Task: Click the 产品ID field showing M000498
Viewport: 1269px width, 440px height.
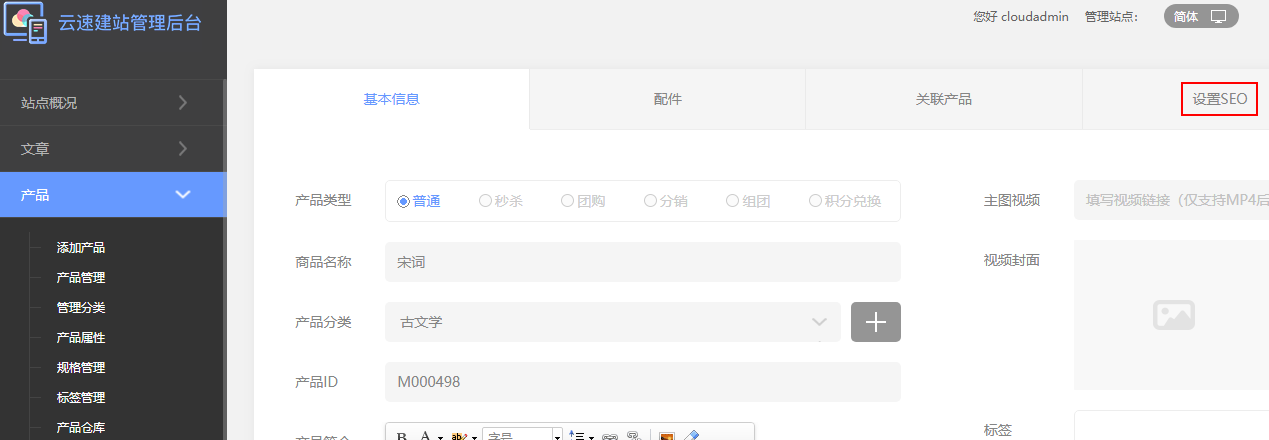Action: 643,382
